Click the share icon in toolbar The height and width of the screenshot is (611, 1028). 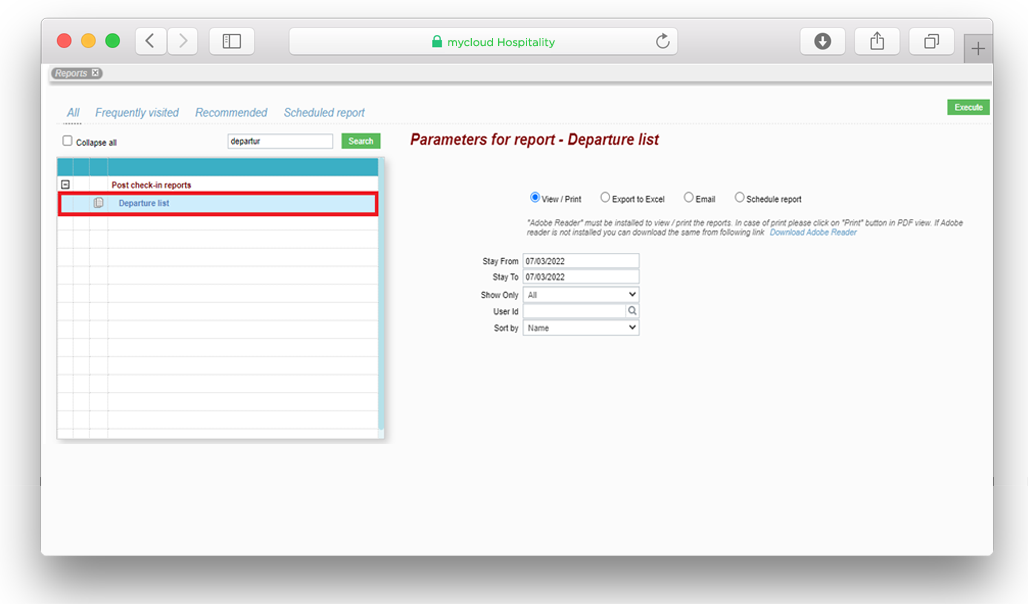(877, 41)
